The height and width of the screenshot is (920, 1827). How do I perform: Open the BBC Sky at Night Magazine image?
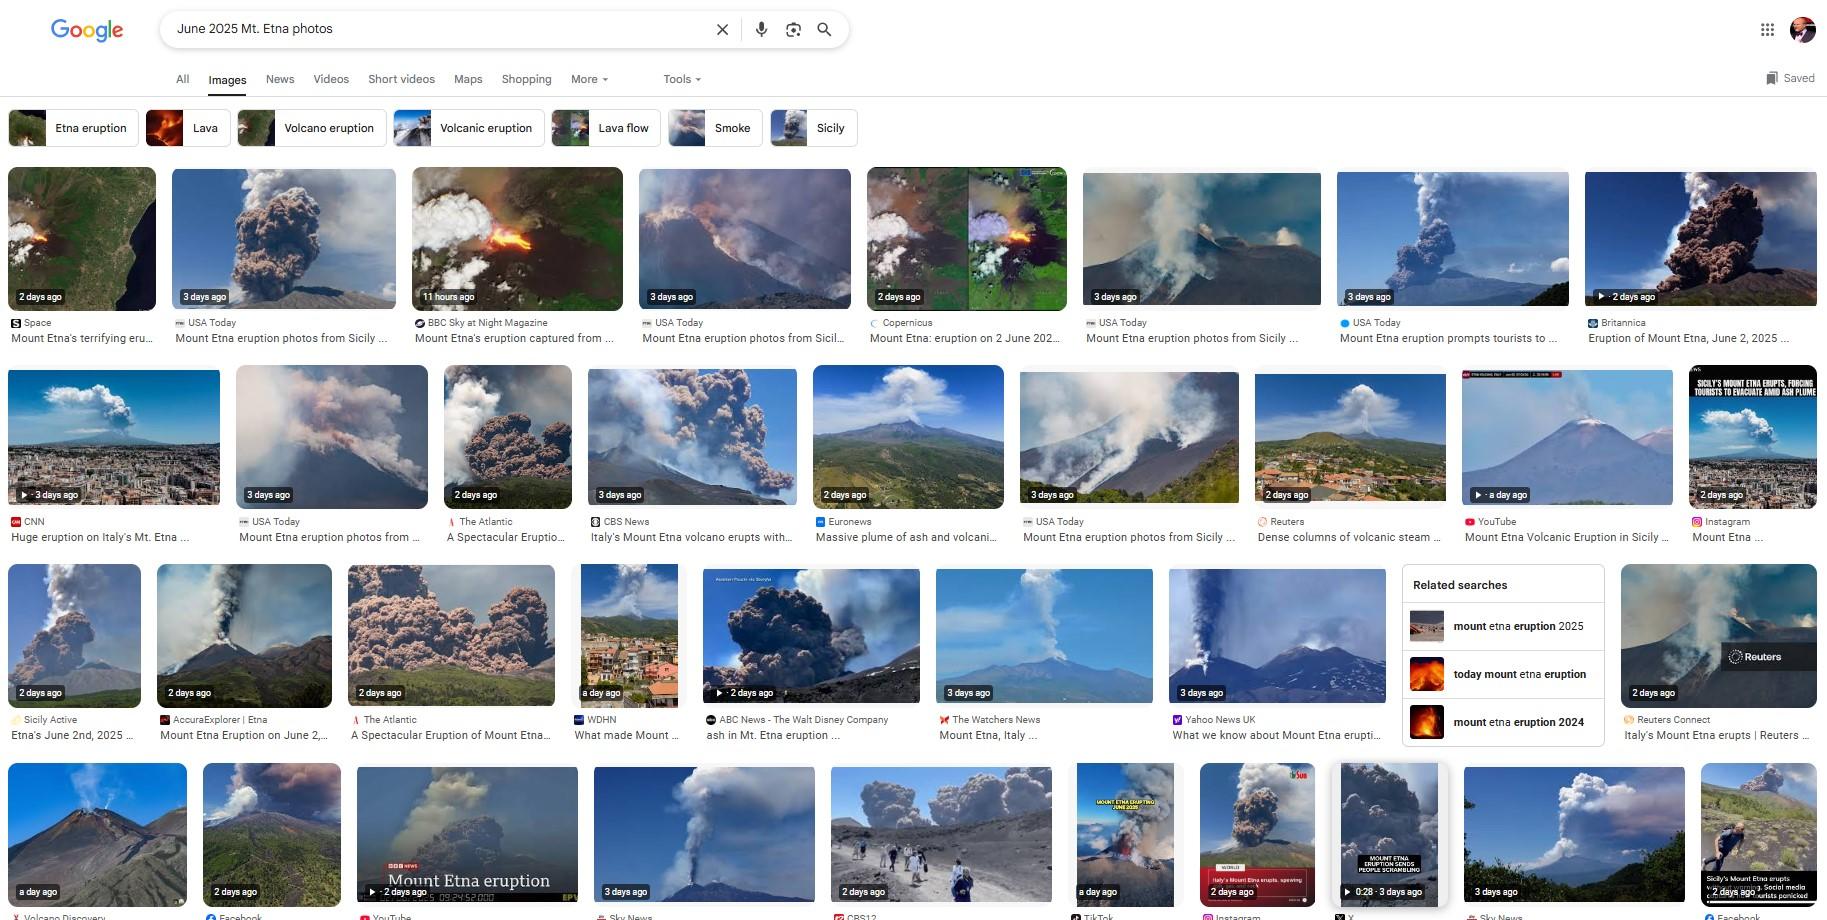(x=517, y=239)
